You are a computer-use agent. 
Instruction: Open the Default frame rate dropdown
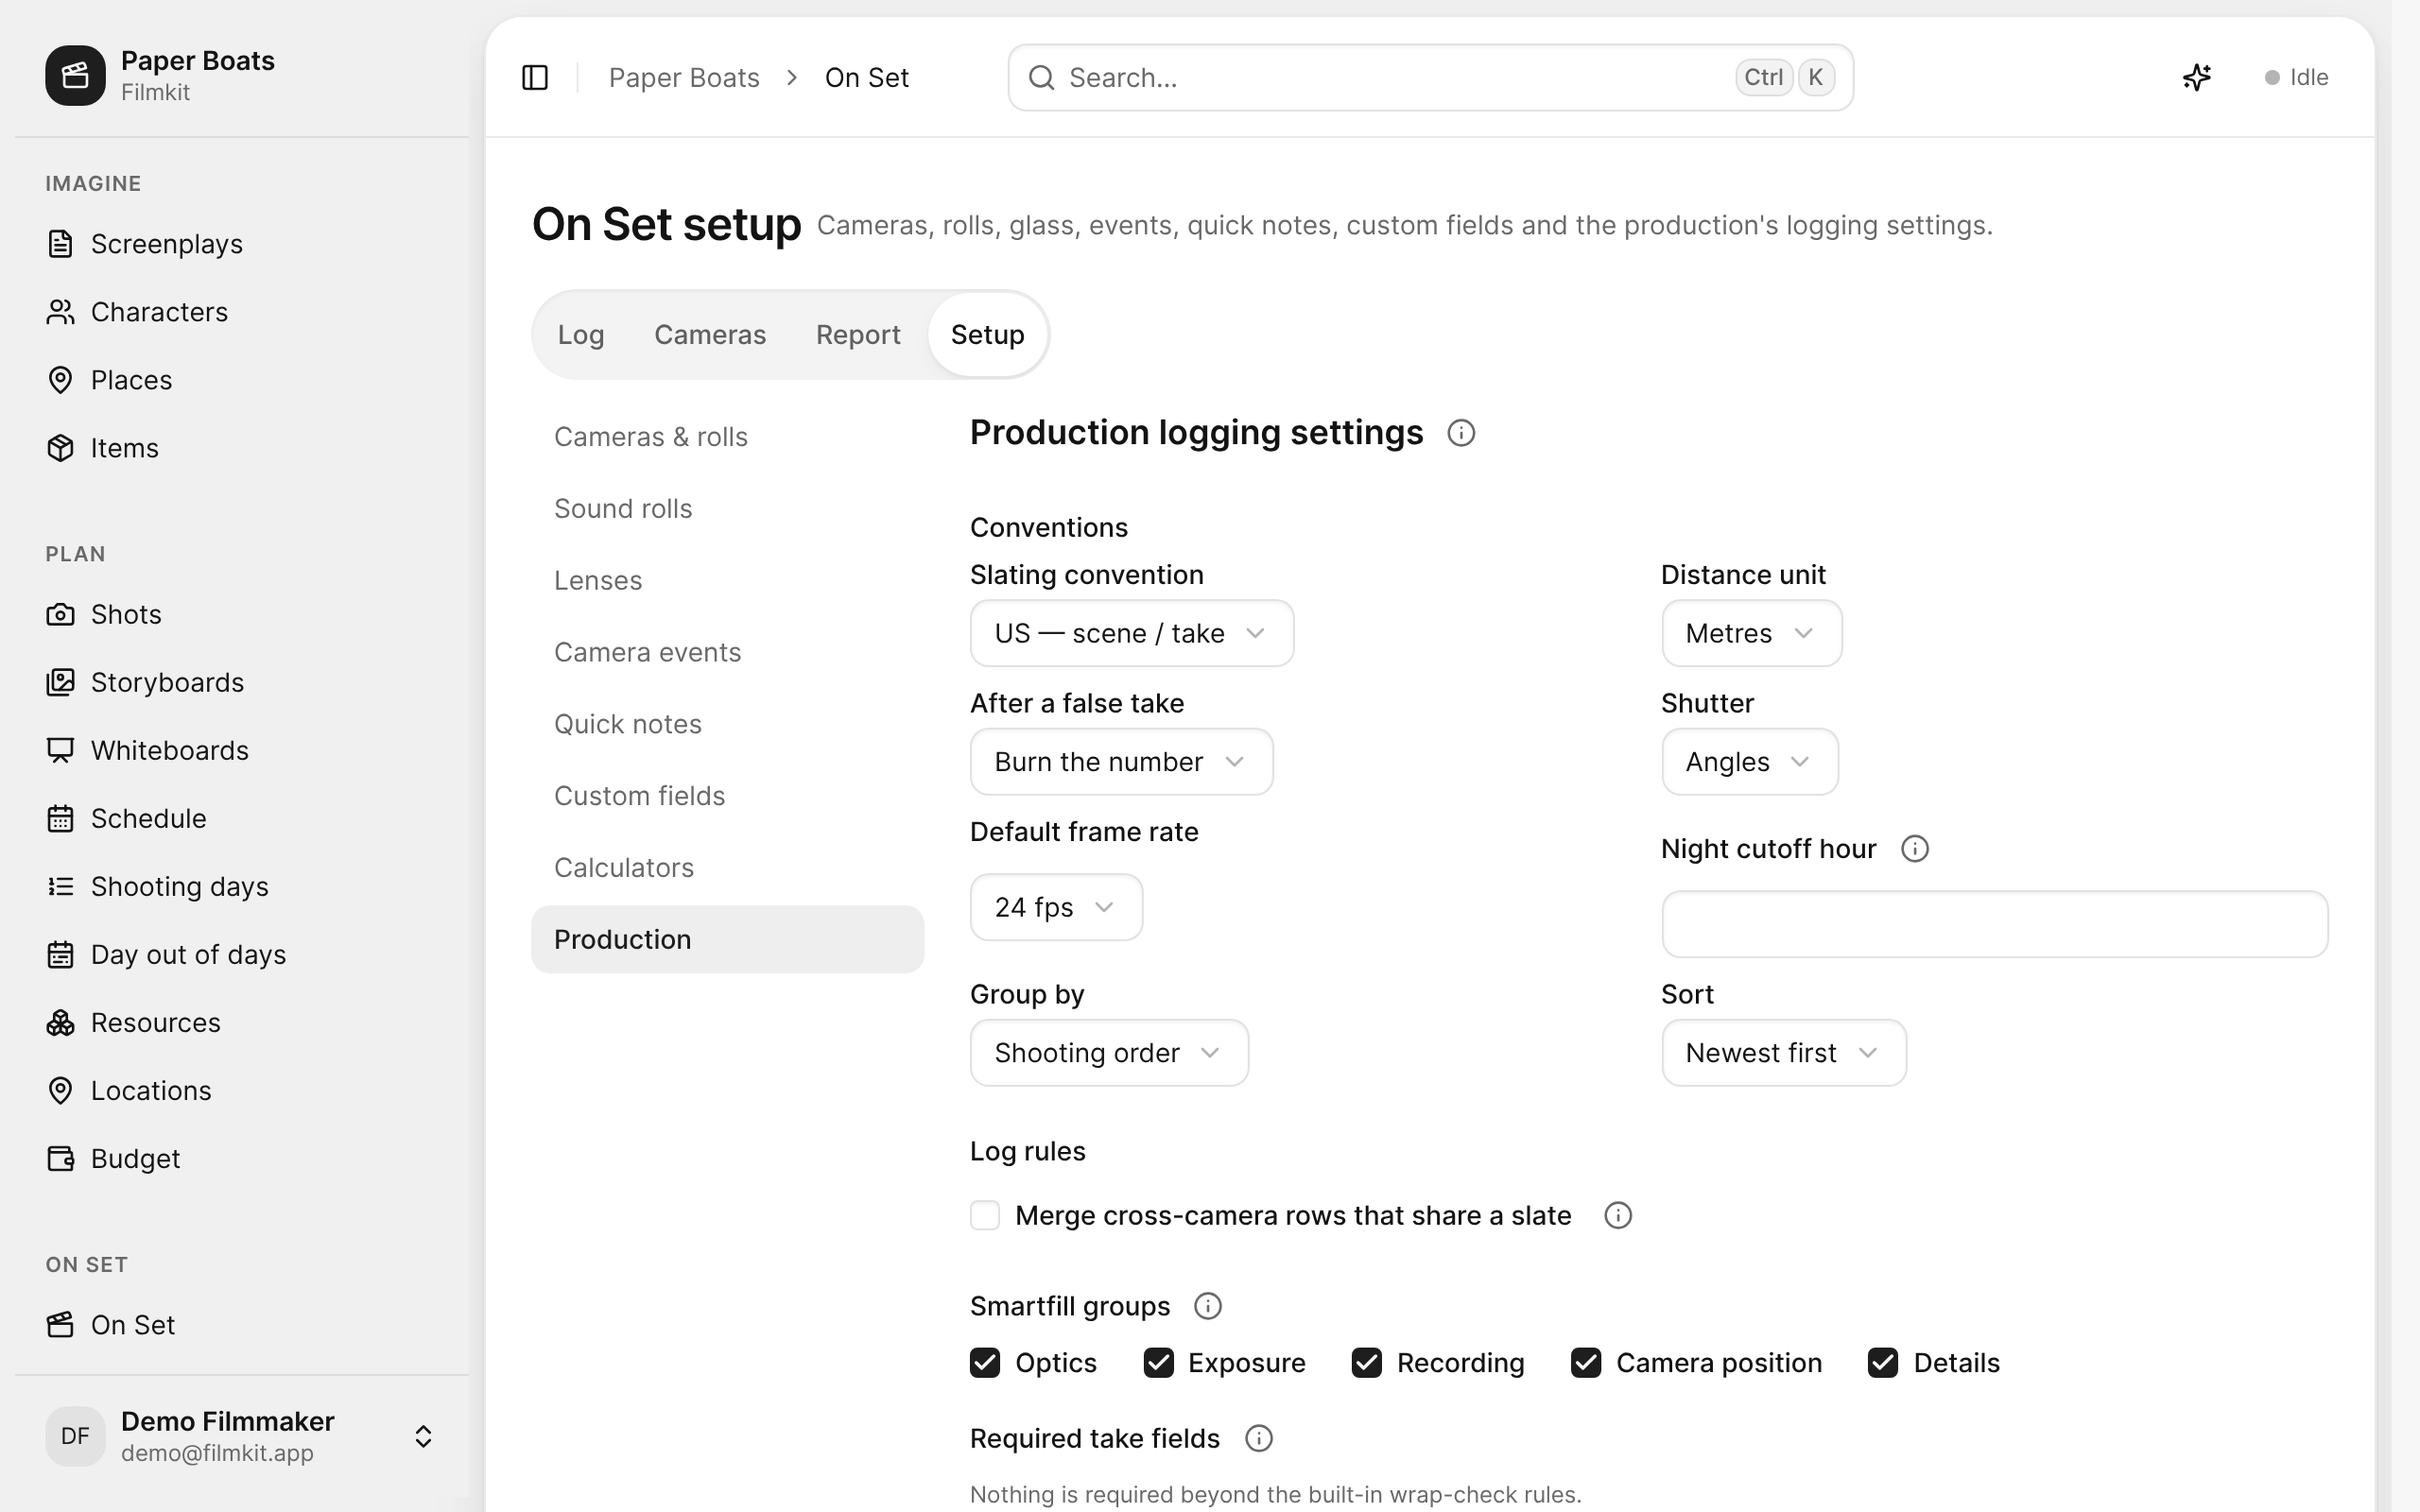[x=1056, y=907]
